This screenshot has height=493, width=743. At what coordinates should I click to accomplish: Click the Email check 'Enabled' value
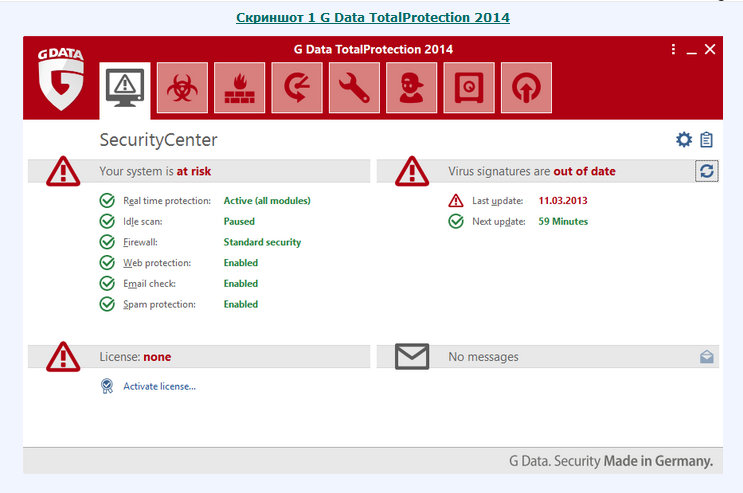[x=241, y=283]
